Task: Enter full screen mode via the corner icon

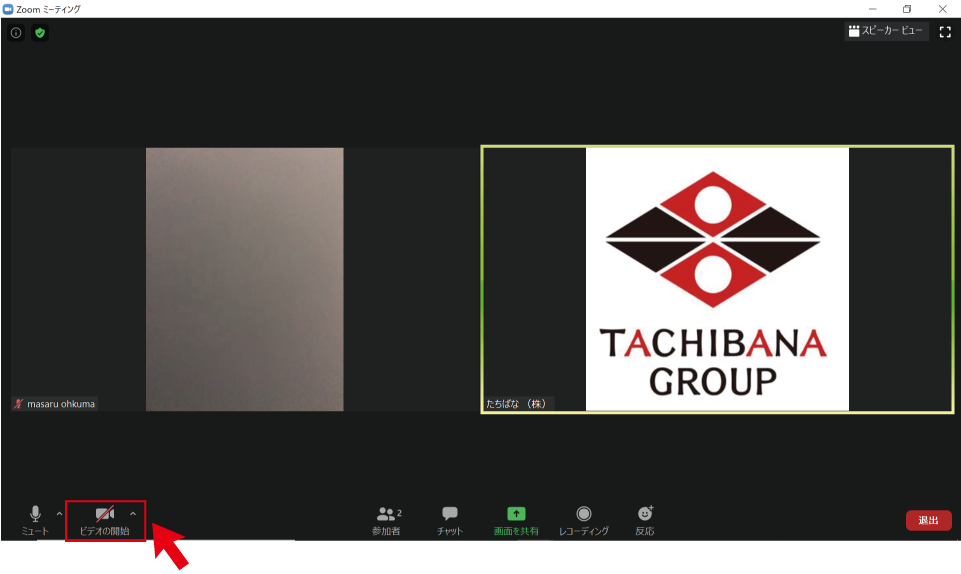Action: pos(945,32)
